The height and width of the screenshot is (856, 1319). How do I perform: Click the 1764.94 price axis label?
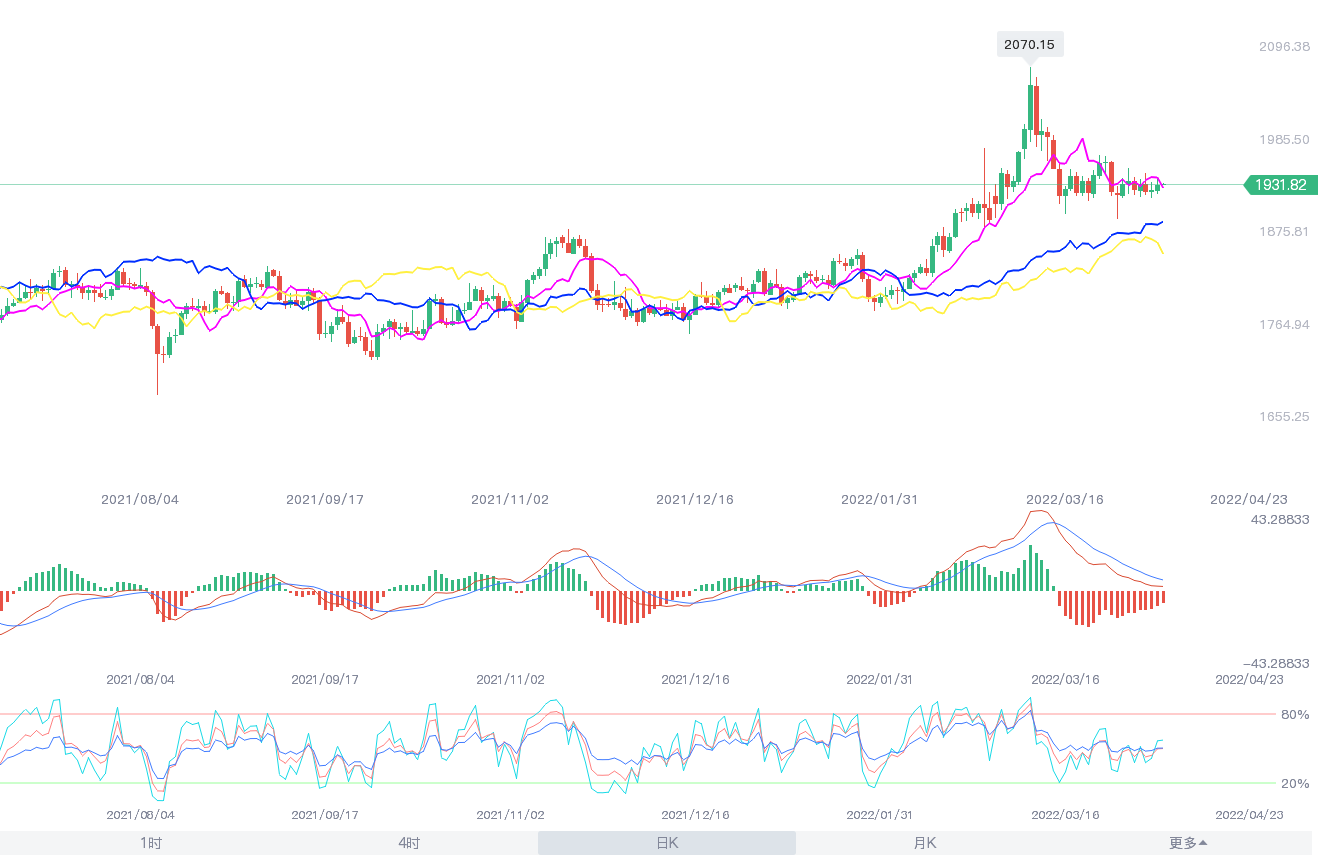pyautogui.click(x=1283, y=324)
